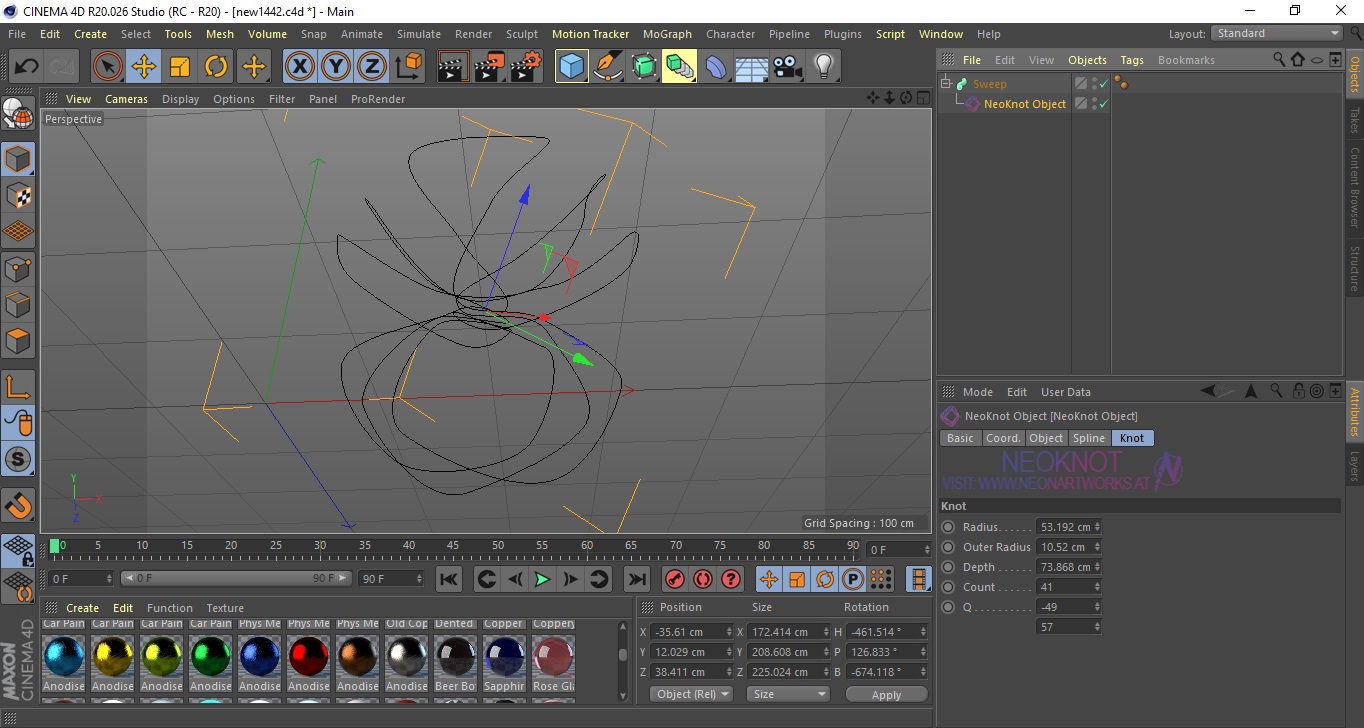Select the Move tool in toolbar
The height and width of the screenshot is (728, 1364).
point(144,67)
